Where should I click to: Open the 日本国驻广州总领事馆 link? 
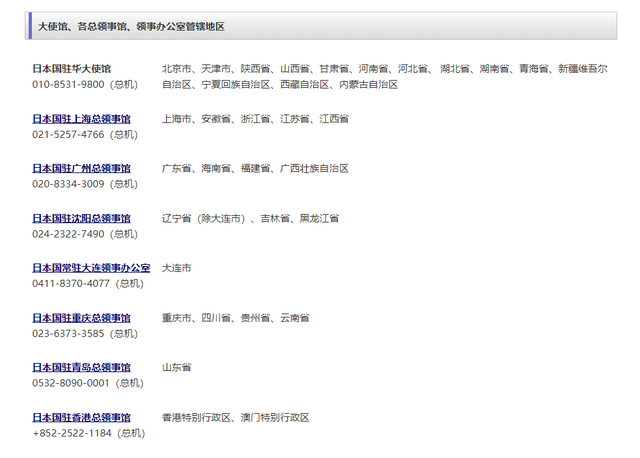(x=82, y=169)
